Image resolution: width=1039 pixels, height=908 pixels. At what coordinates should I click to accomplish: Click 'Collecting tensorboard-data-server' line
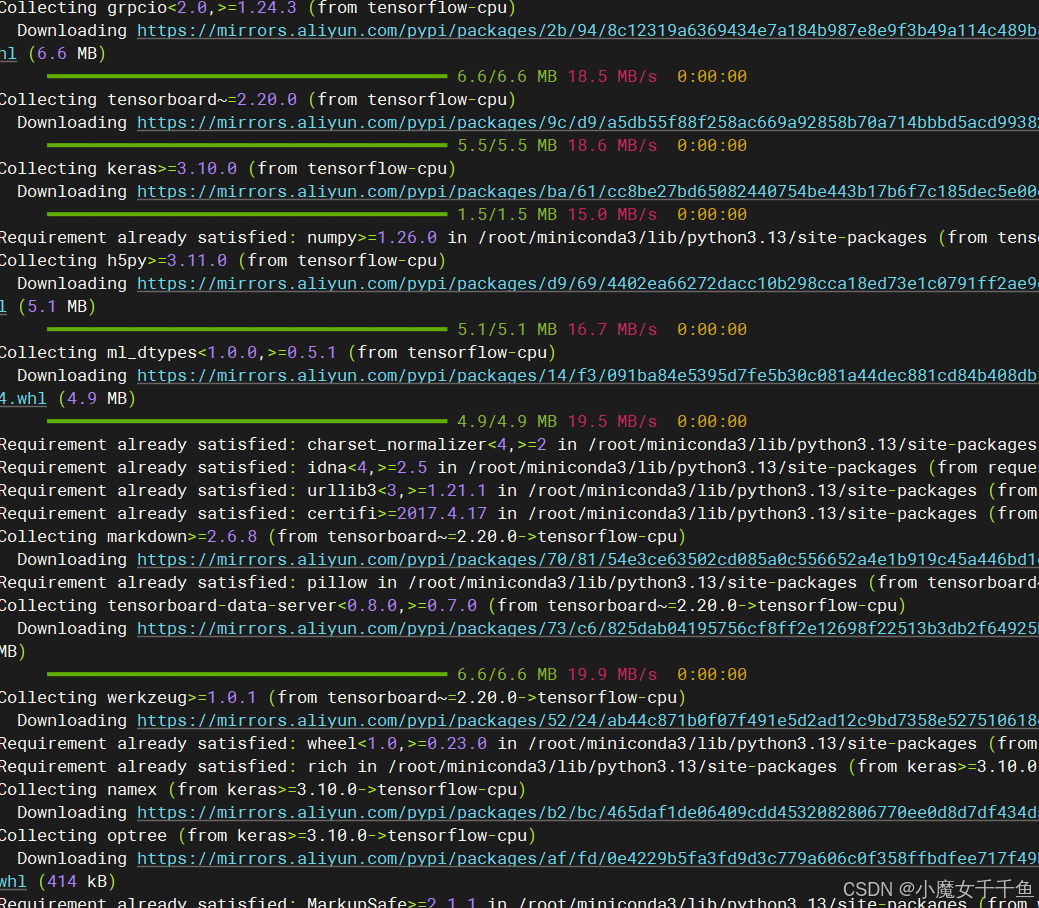click(x=453, y=605)
